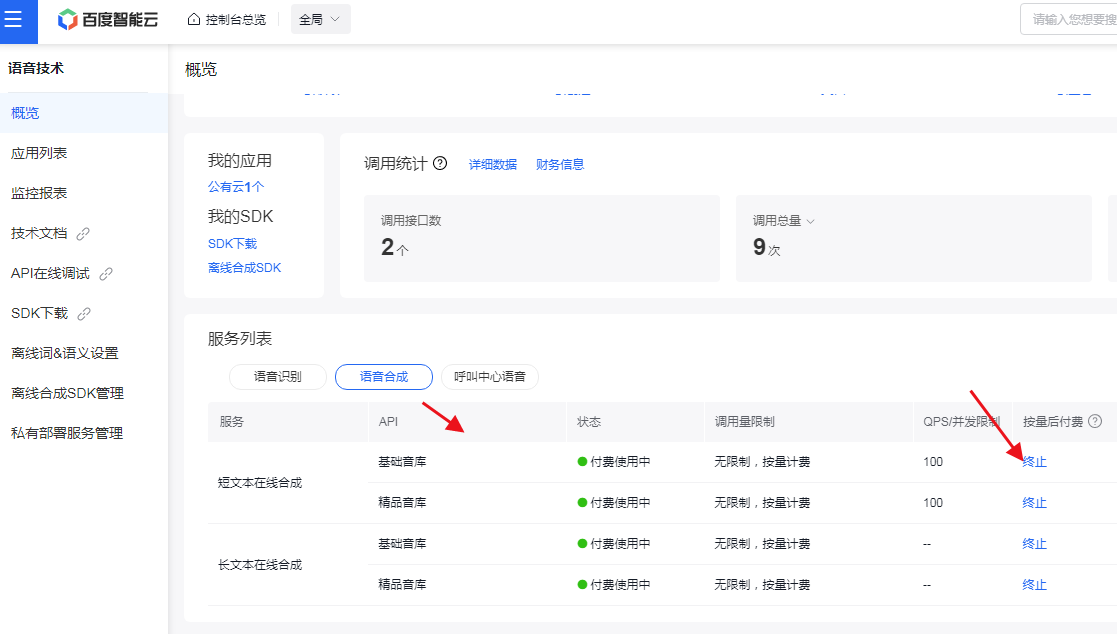Open SDK下载 in the sidebar
The width and height of the screenshot is (1117, 634).
click(39, 313)
